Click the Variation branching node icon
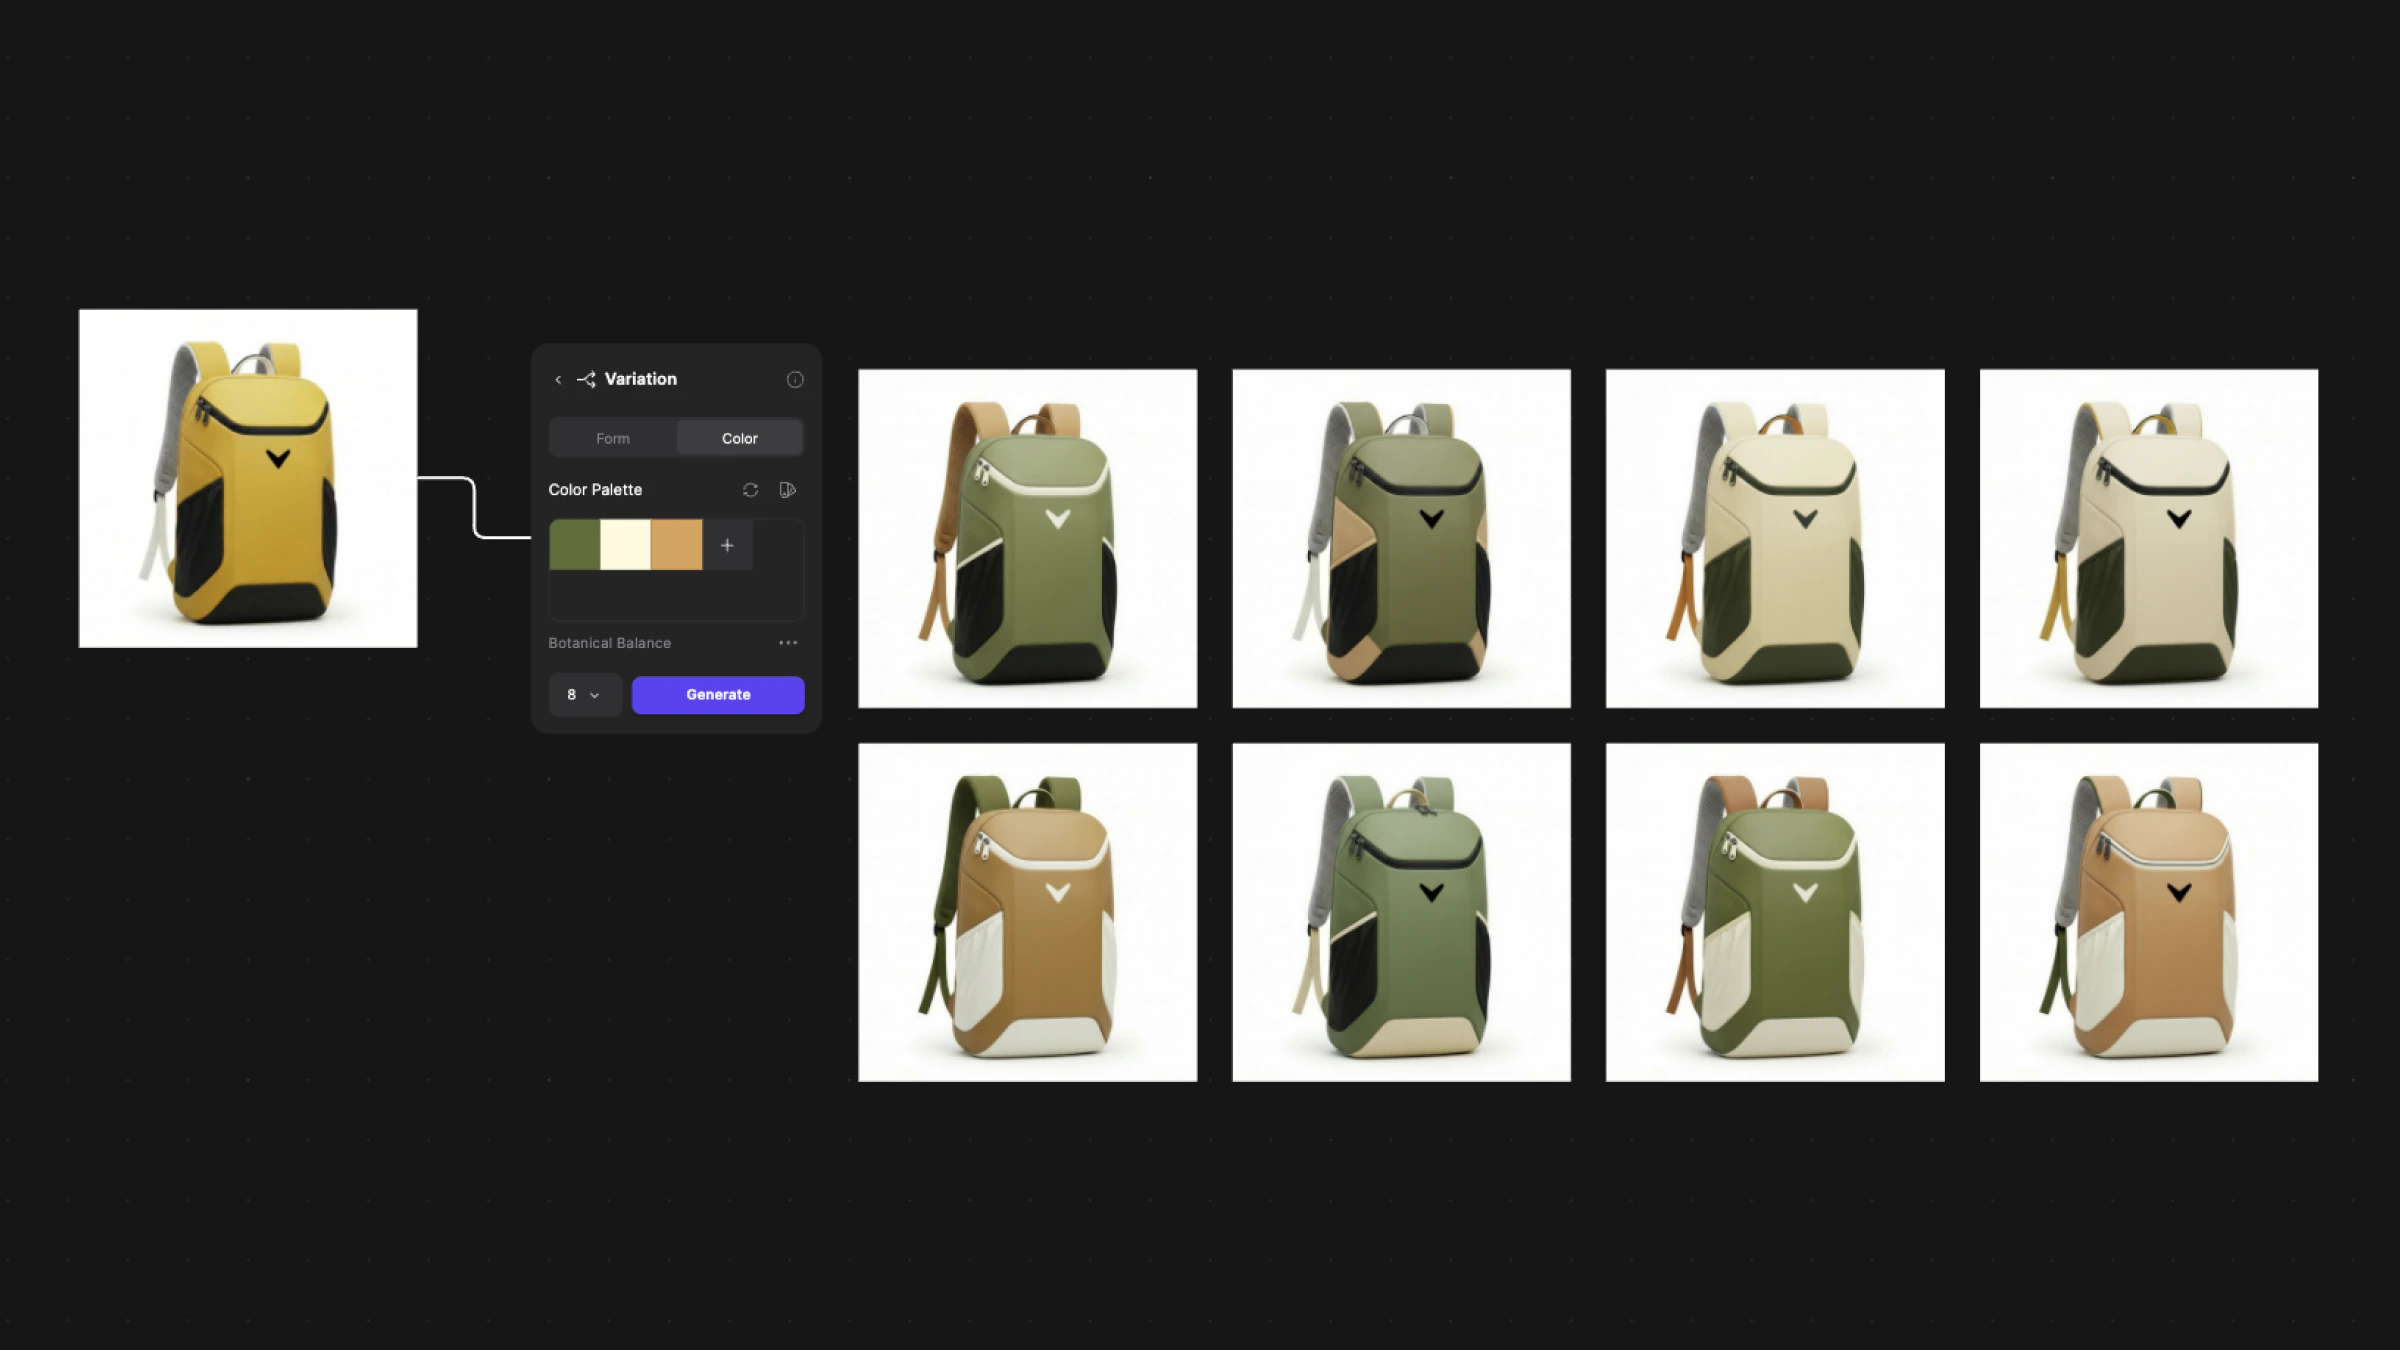Viewport: 2400px width, 1350px height. click(586, 380)
